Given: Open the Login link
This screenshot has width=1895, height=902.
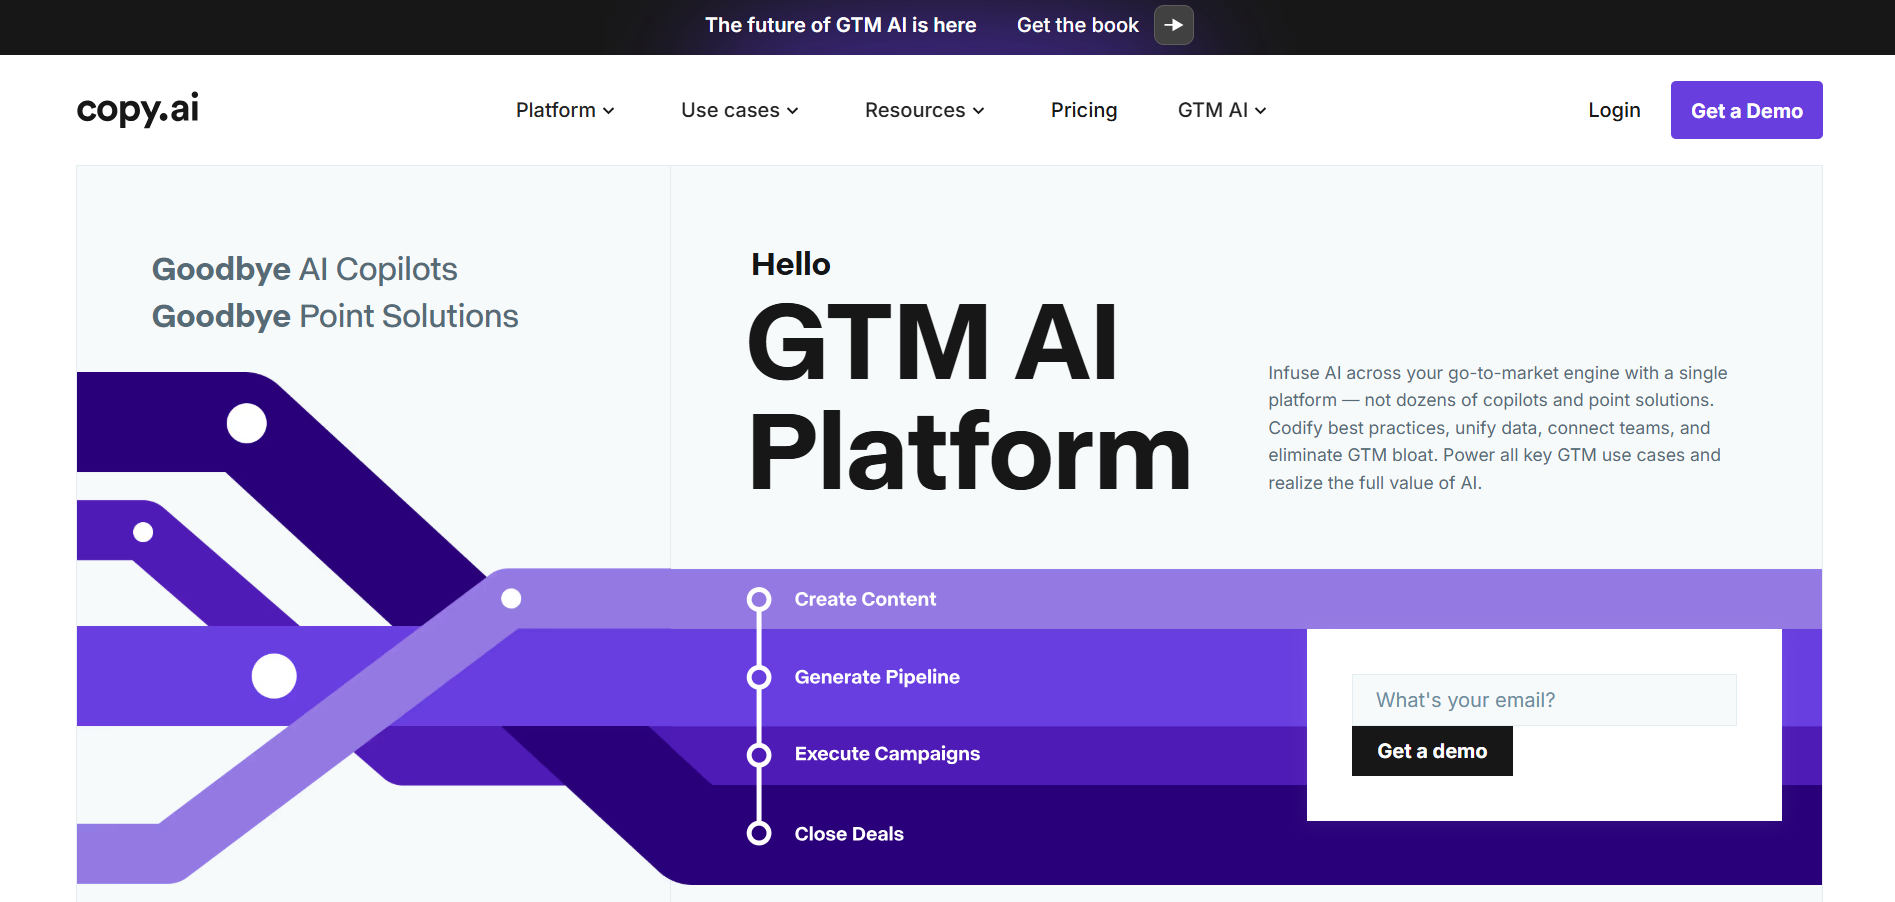Looking at the screenshot, I should point(1614,110).
